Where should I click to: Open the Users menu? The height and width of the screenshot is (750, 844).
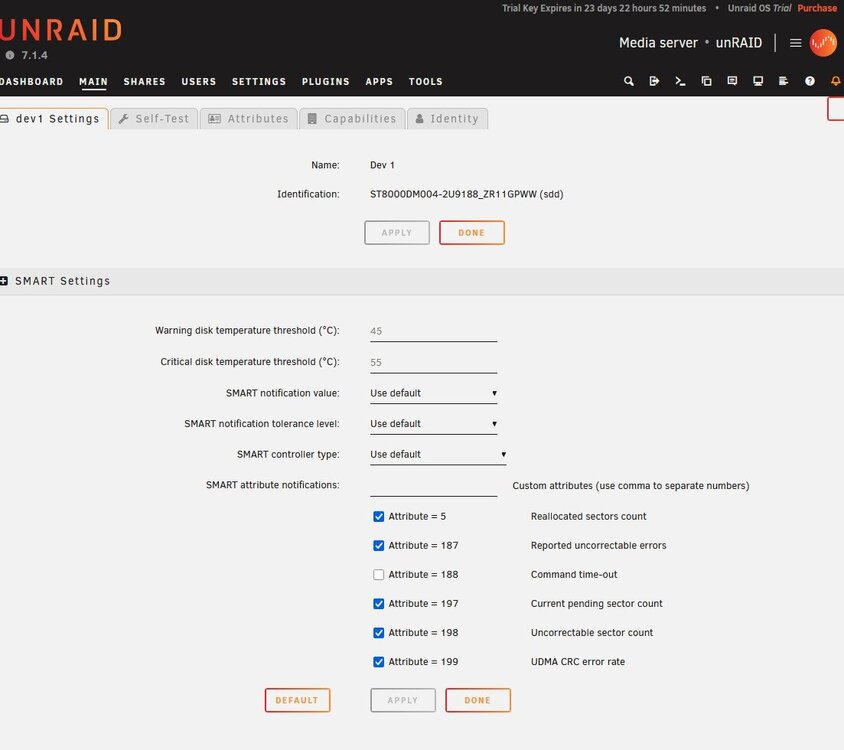pyautogui.click(x=199, y=82)
